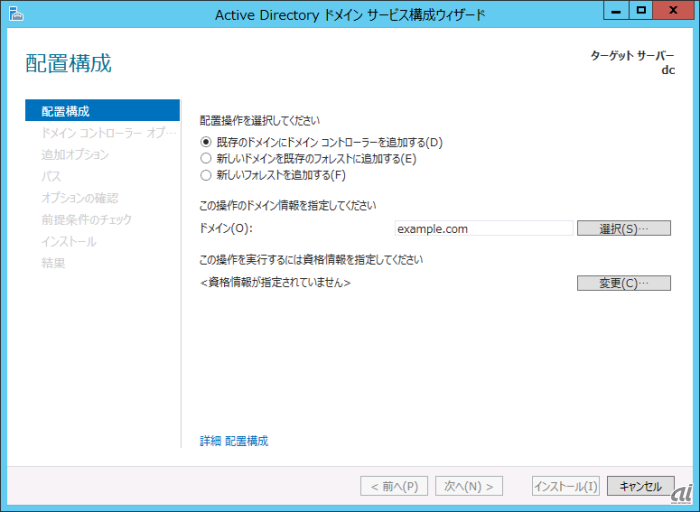The width and height of the screenshot is (700, 512).
Task: Click the ターゲット サーバー label
Action: coord(633,55)
